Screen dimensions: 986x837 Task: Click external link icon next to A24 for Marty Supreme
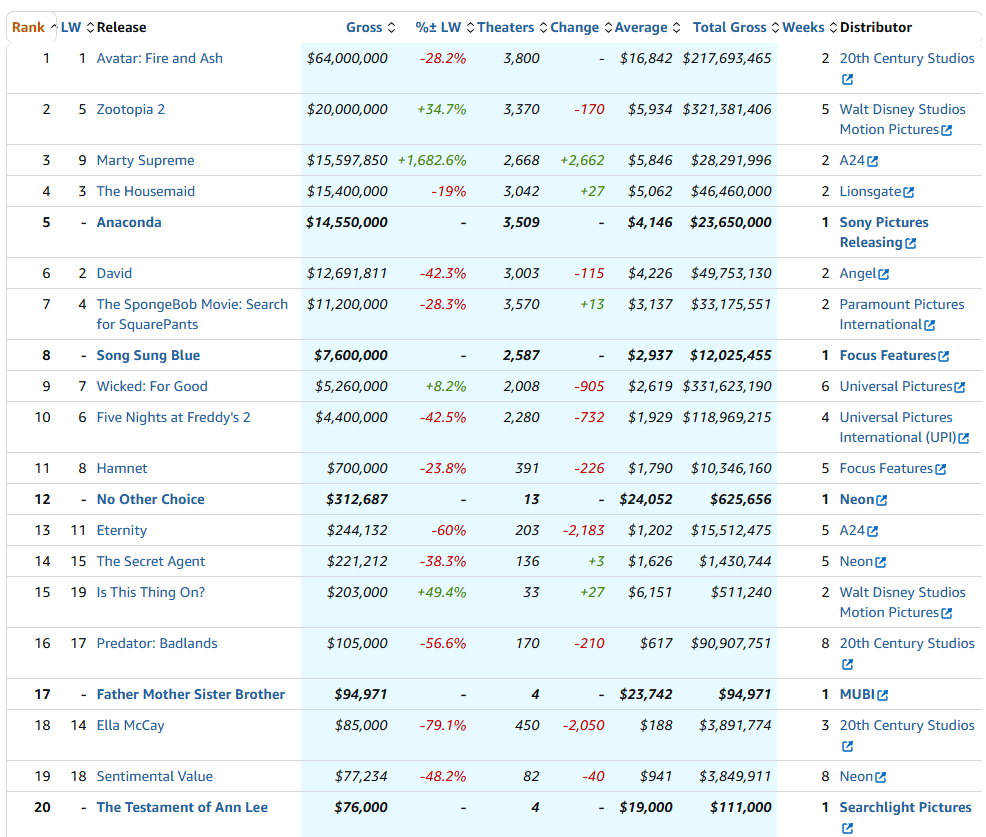(873, 161)
